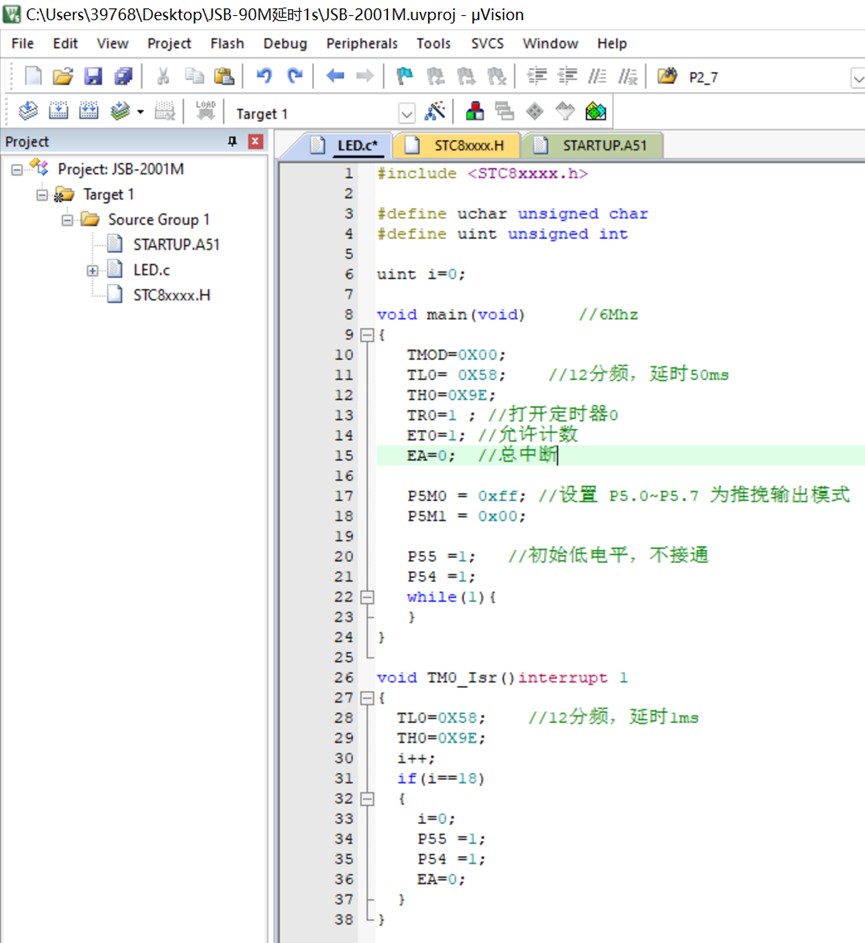Viewport: 865px width, 943px height.
Task: Switch to STARTUP.A51 editor tab
Action: coord(592,146)
